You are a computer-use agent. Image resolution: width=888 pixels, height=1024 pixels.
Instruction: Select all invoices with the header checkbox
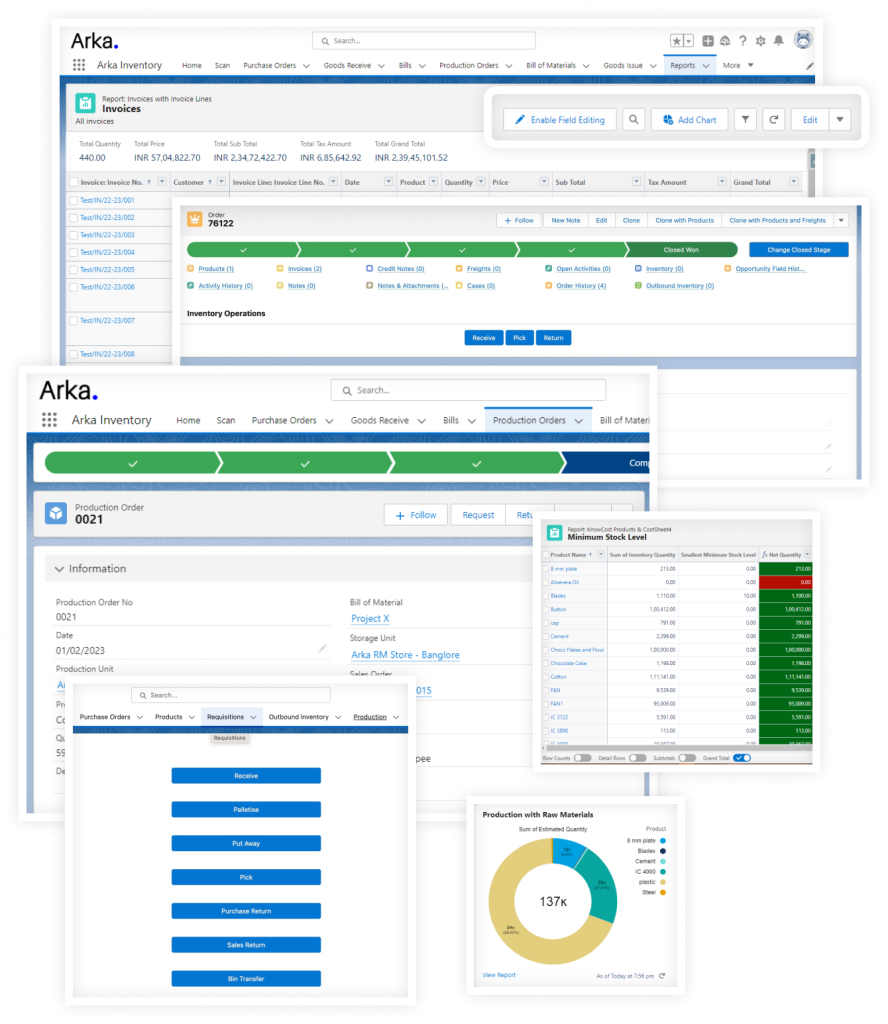point(74,182)
